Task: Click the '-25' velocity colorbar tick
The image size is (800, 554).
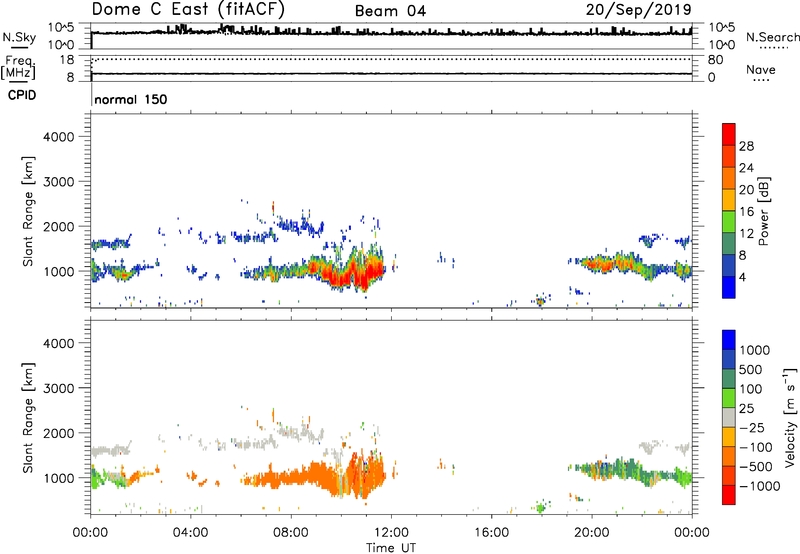Action: click(753, 427)
